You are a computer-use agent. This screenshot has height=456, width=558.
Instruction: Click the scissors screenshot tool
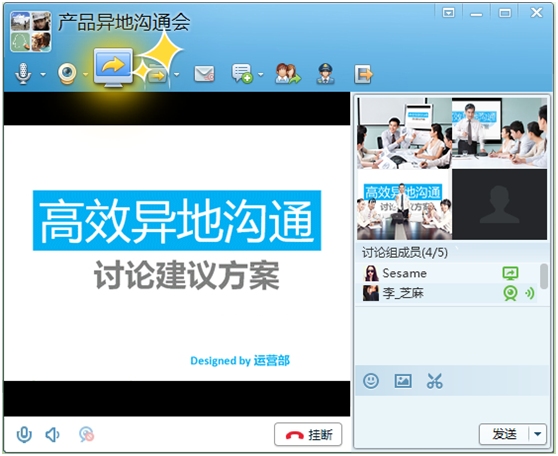tap(435, 381)
